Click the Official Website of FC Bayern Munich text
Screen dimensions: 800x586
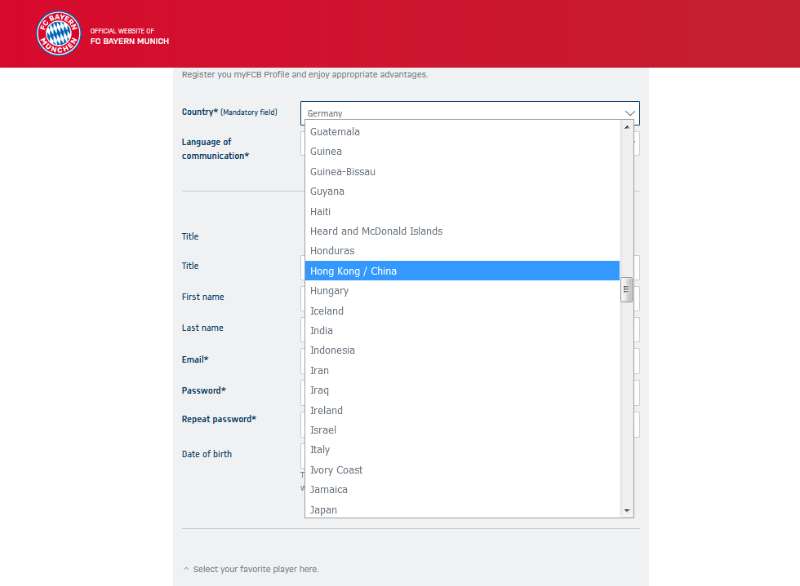[x=130, y=36]
